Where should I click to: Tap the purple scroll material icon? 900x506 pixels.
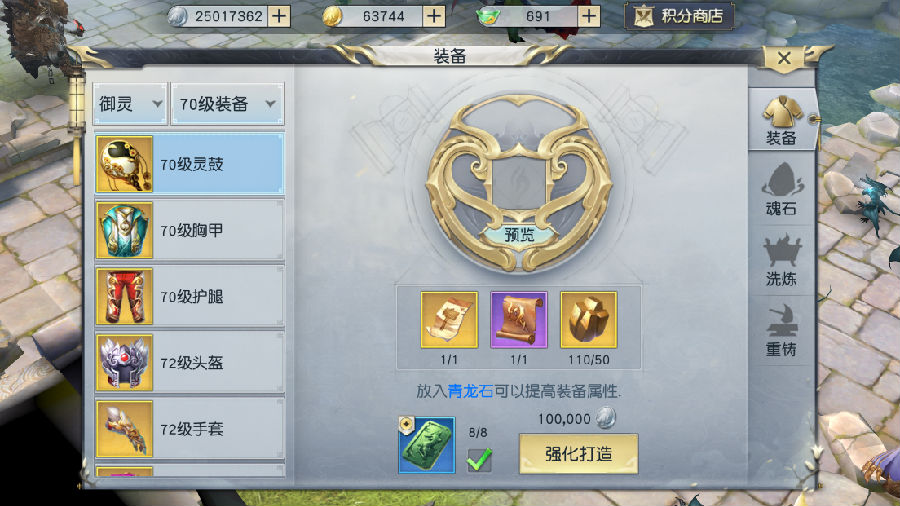tap(519, 320)
